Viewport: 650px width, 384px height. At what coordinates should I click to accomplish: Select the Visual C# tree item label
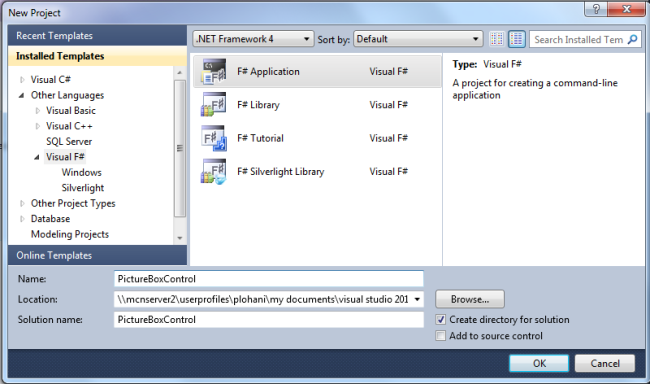pyautogui.click(x=51, y=80)
